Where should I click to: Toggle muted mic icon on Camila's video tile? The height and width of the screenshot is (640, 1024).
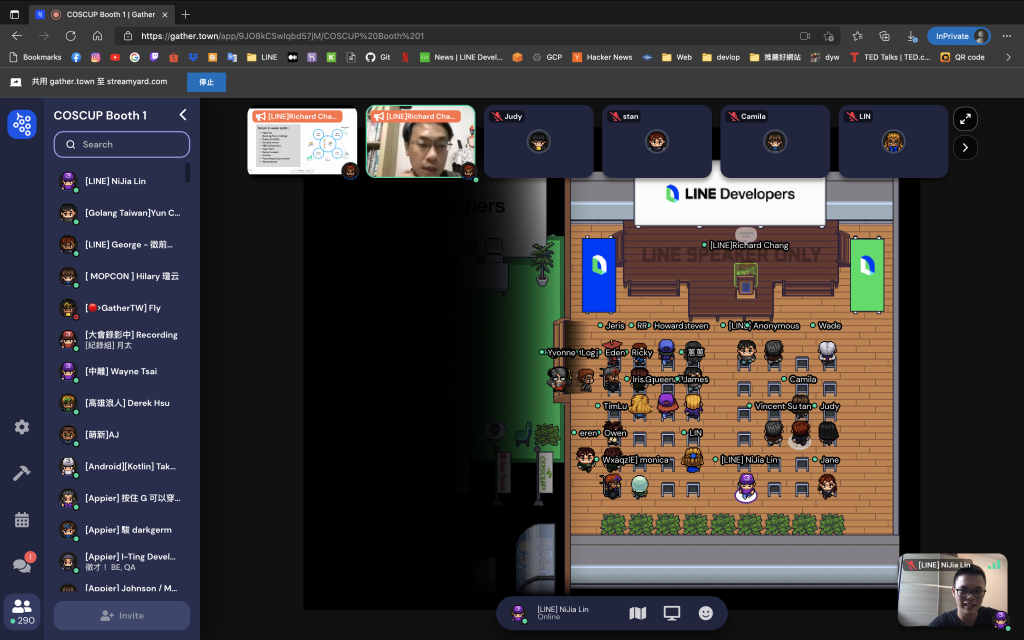(x=733, y=116)
